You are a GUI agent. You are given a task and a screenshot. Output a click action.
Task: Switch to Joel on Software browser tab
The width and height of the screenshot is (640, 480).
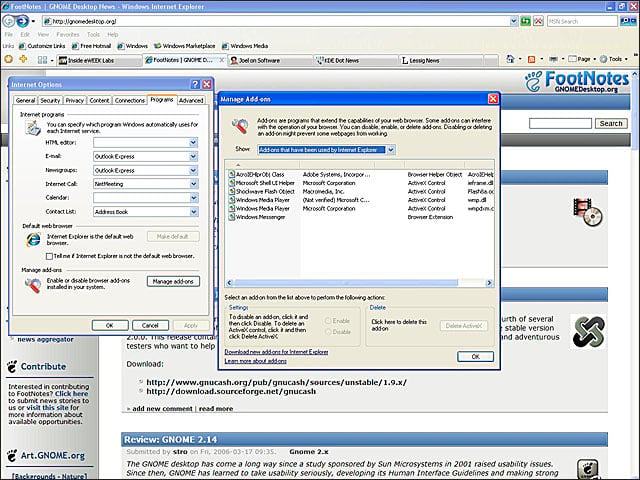coord(269,60)
